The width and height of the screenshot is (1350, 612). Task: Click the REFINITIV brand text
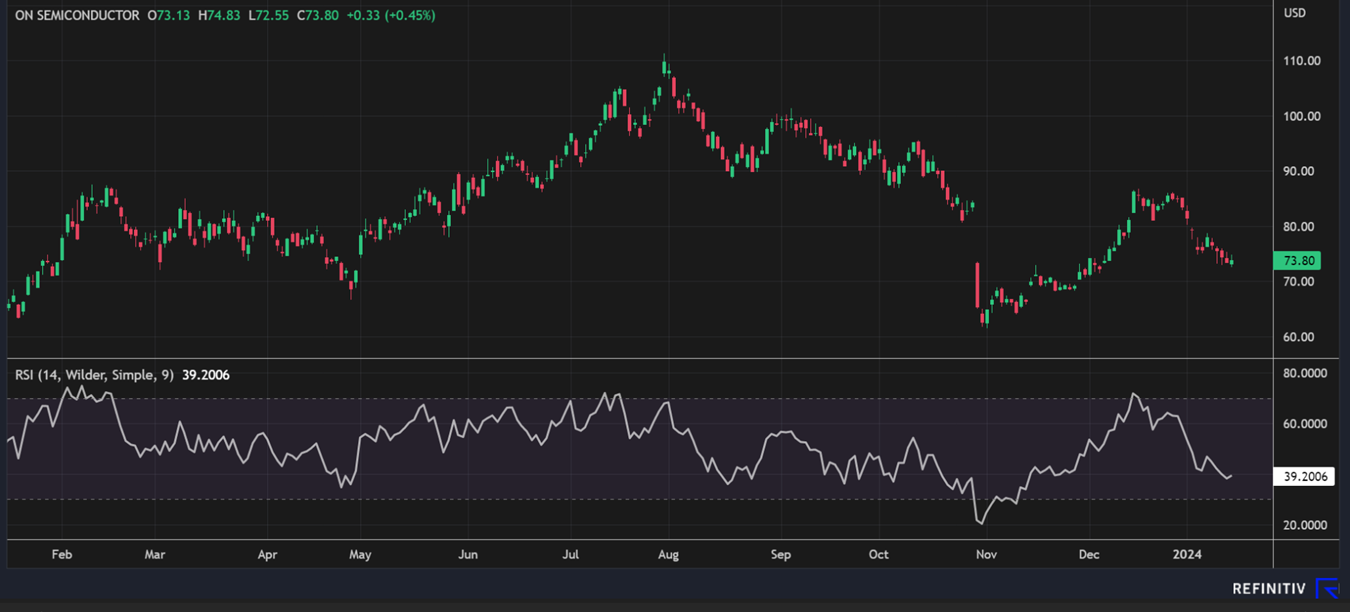tap(1269, 589)
